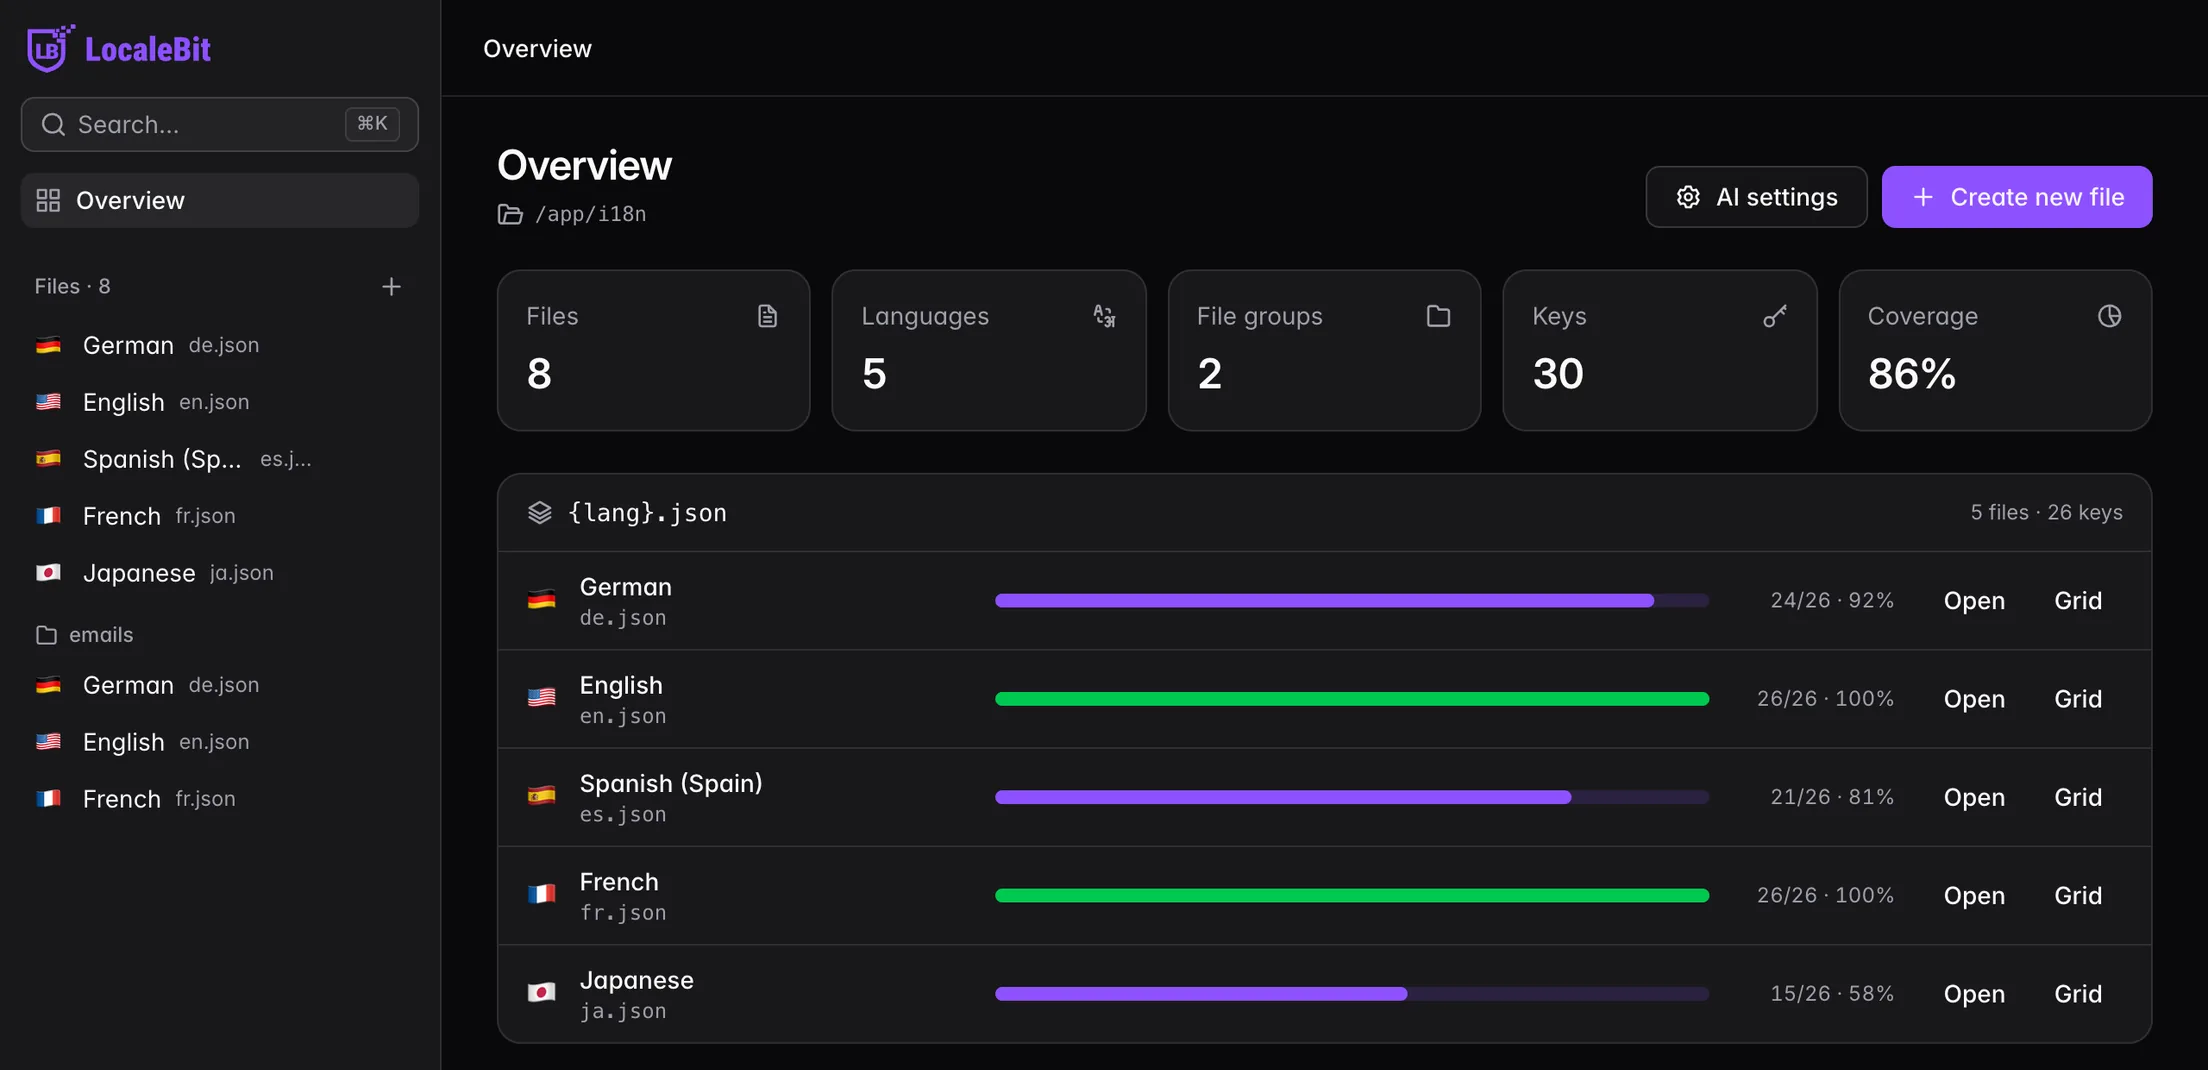Open Japanese ja.json in the sidebar list

pyautogui.click(x=220, y=573)
